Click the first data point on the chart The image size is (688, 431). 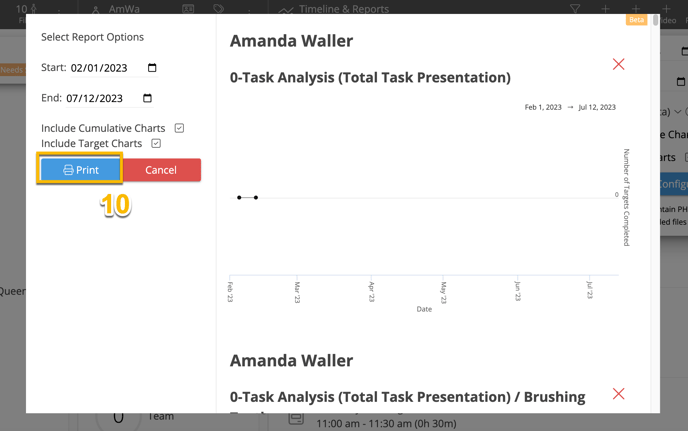tap(239, 197)
